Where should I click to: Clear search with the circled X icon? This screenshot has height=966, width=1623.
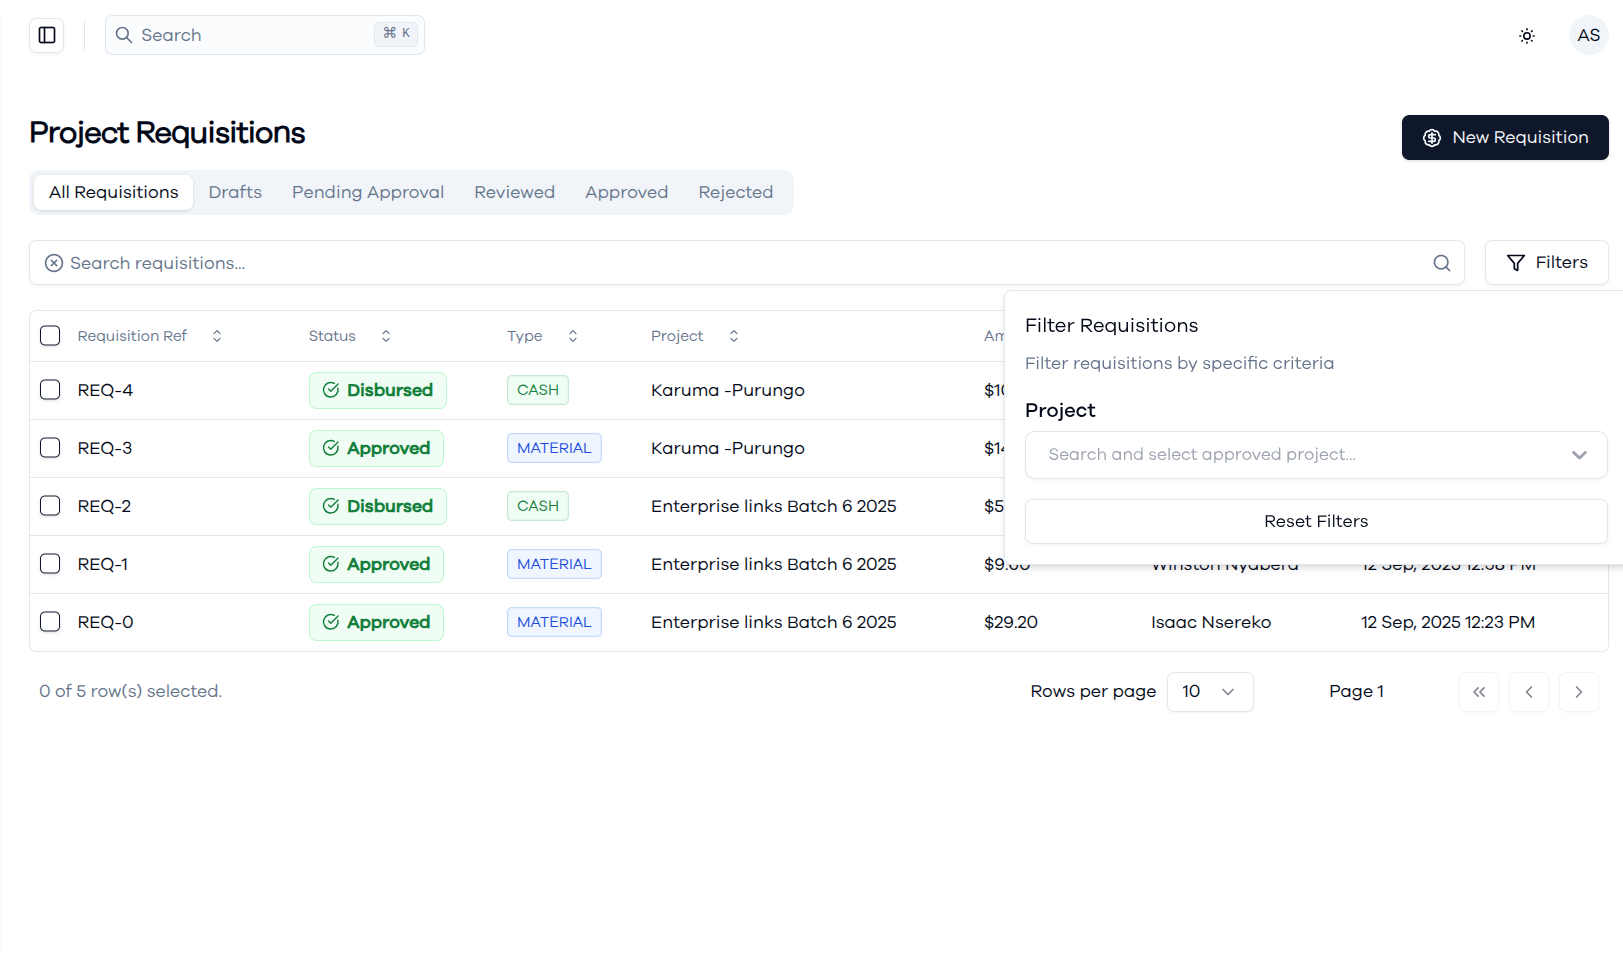point(54,263)
